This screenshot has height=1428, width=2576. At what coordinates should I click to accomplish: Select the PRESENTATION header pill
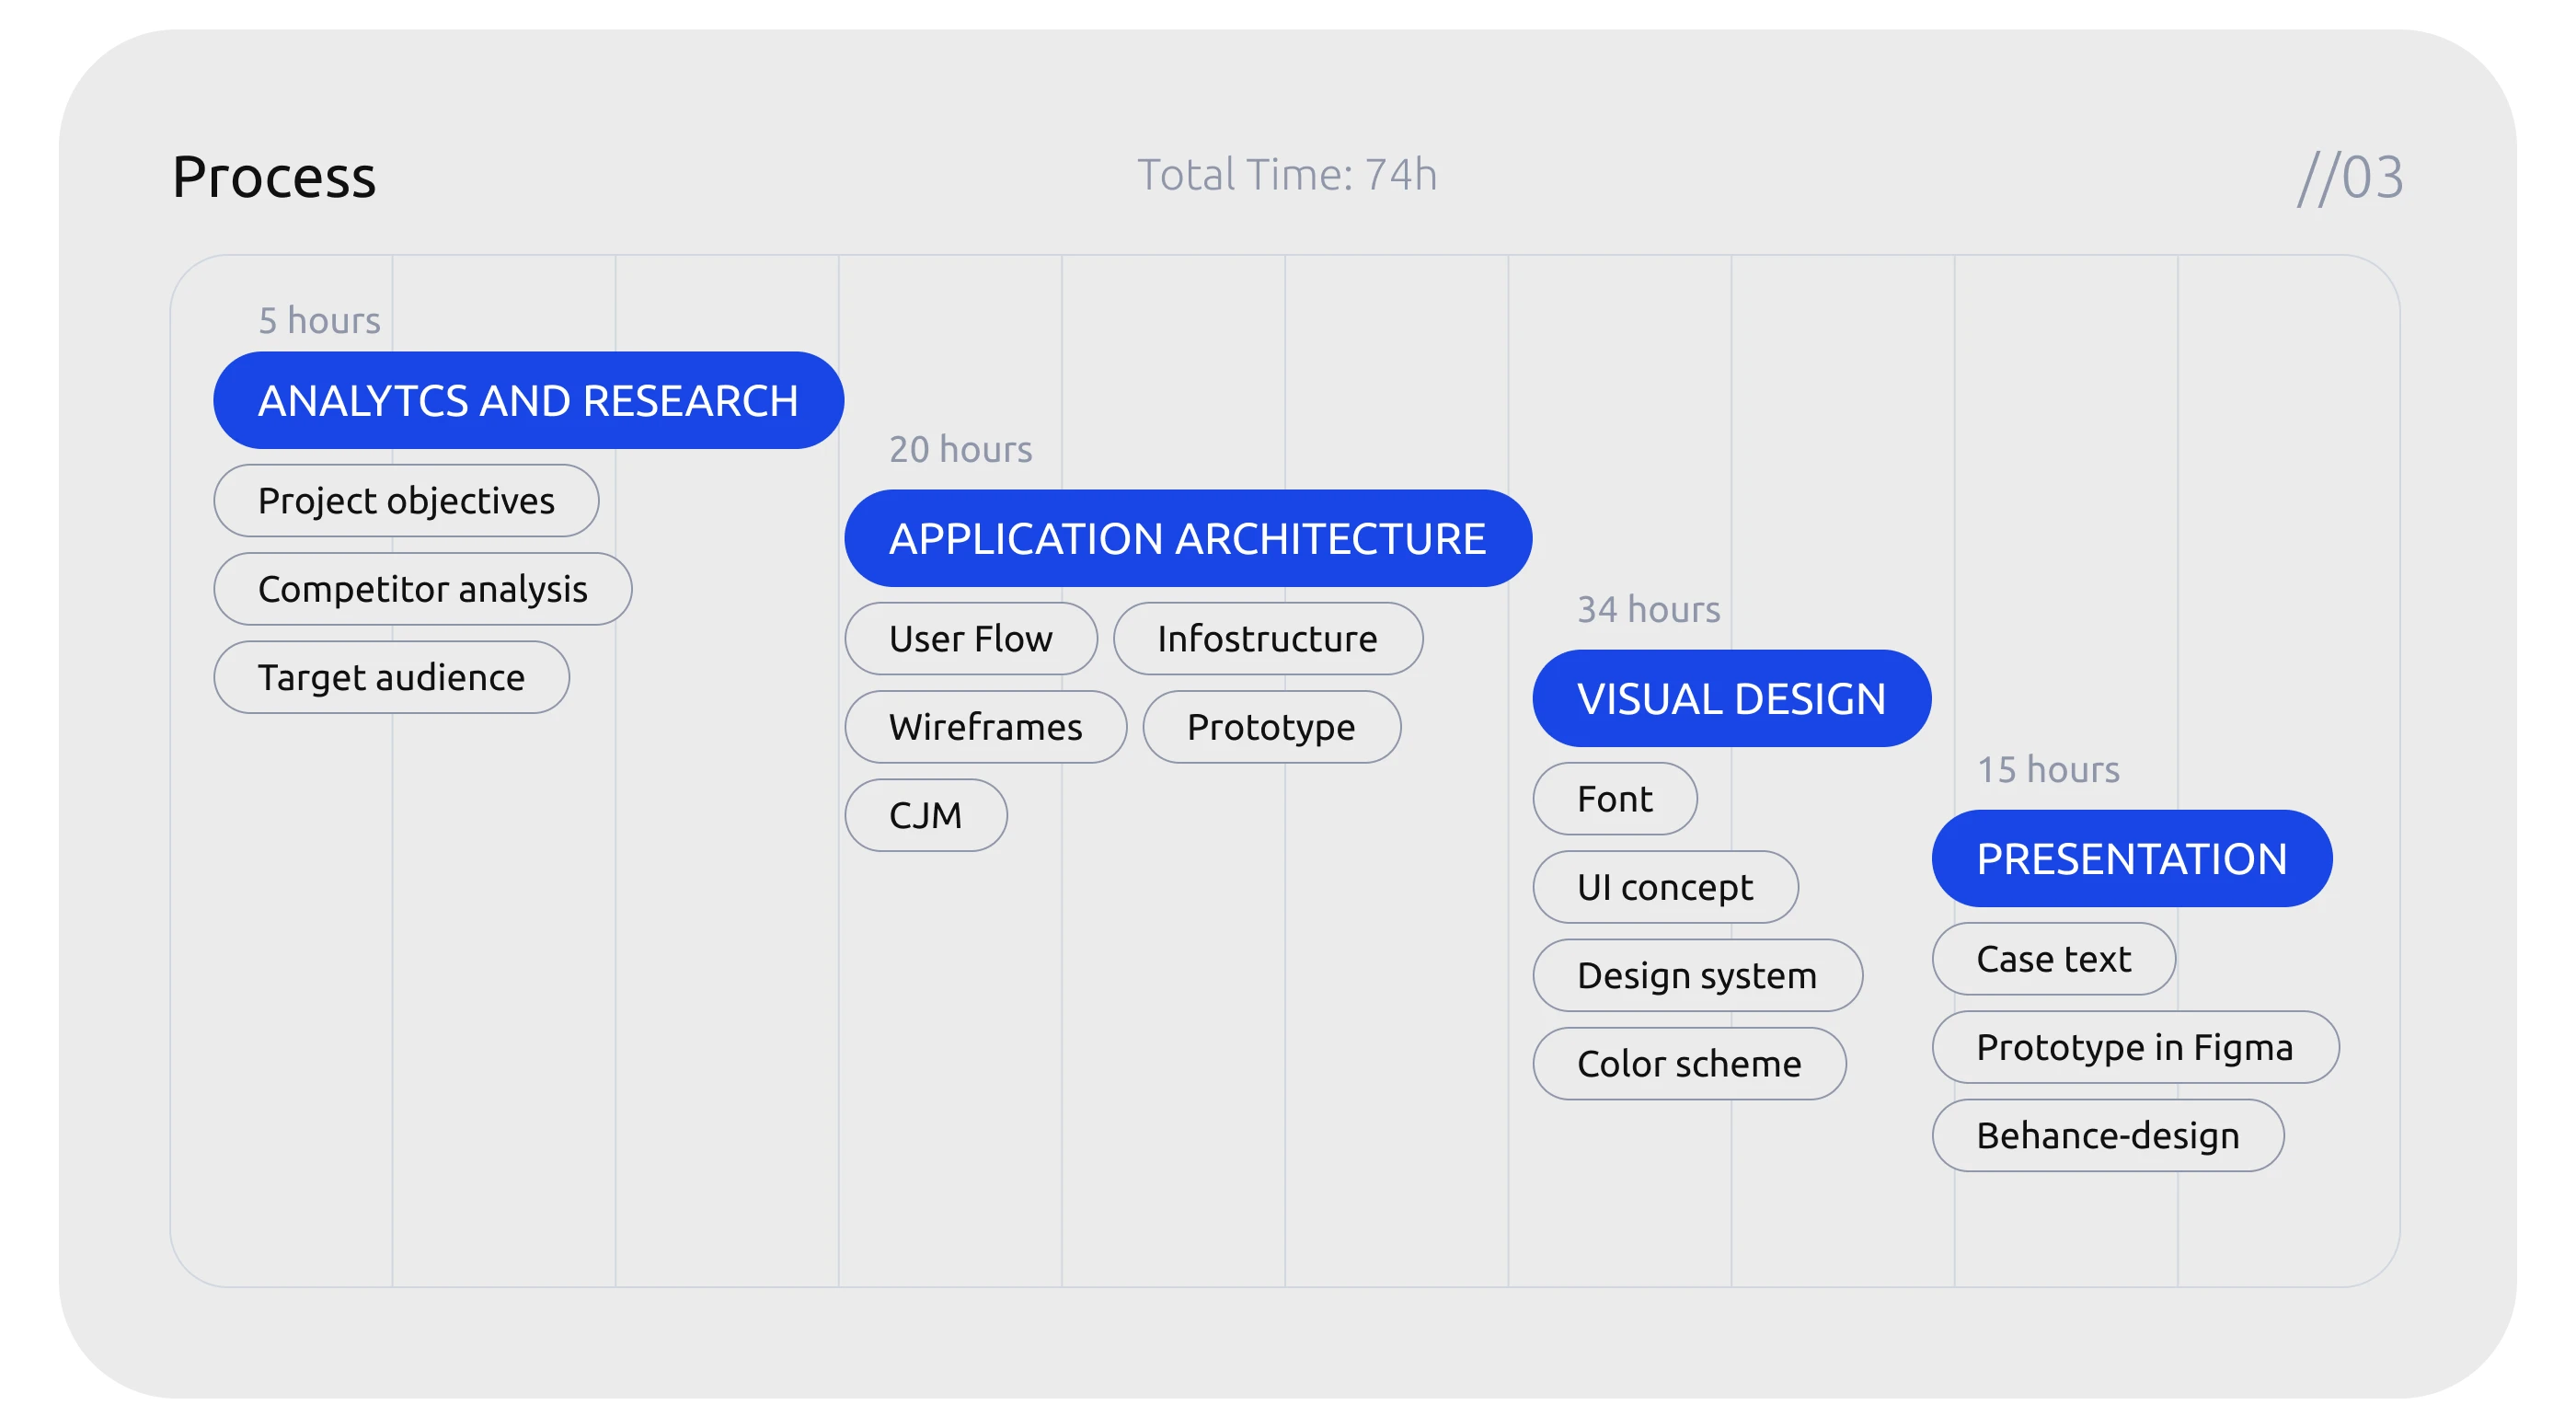click(x=2131, y=858)
